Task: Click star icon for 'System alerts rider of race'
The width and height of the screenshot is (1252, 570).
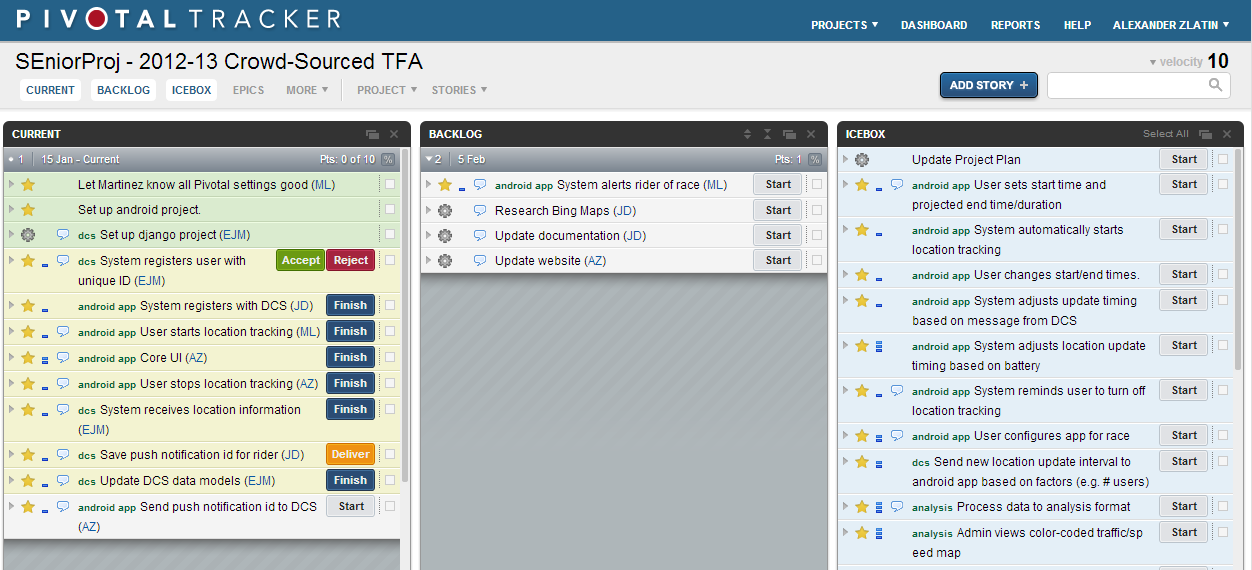Action: pyautogui.click(x=445, y=185)
